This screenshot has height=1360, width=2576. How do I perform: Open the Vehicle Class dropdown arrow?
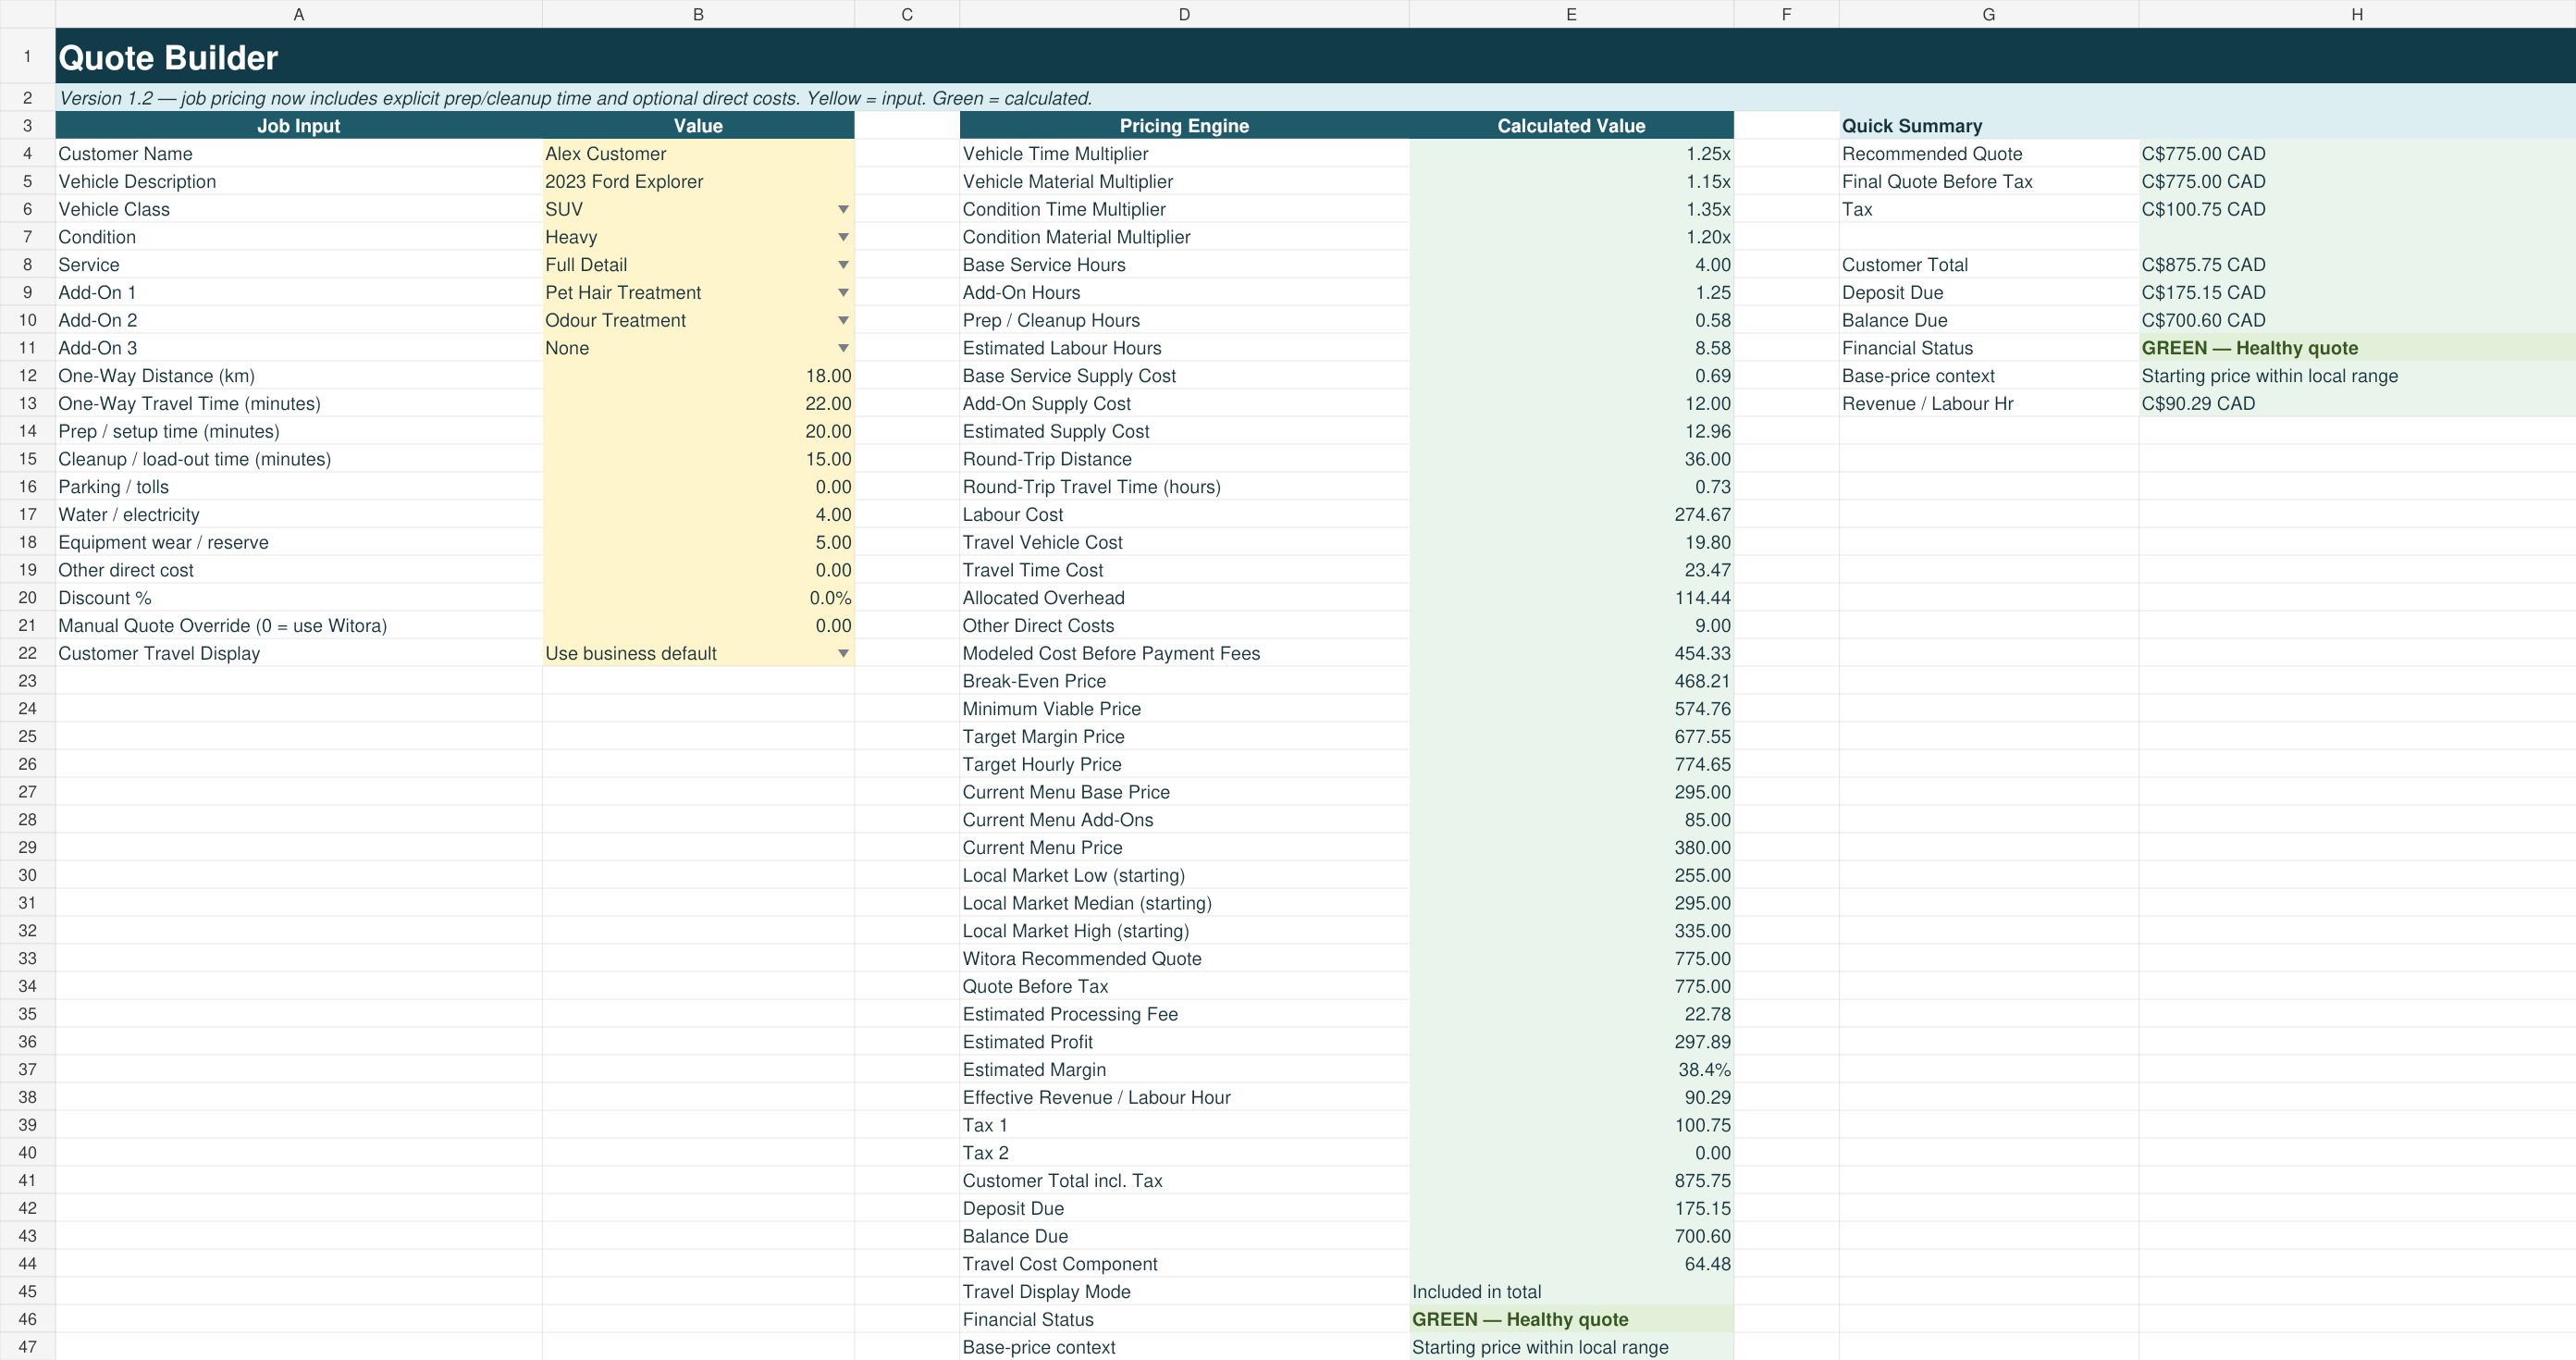[x=843, y=209]
